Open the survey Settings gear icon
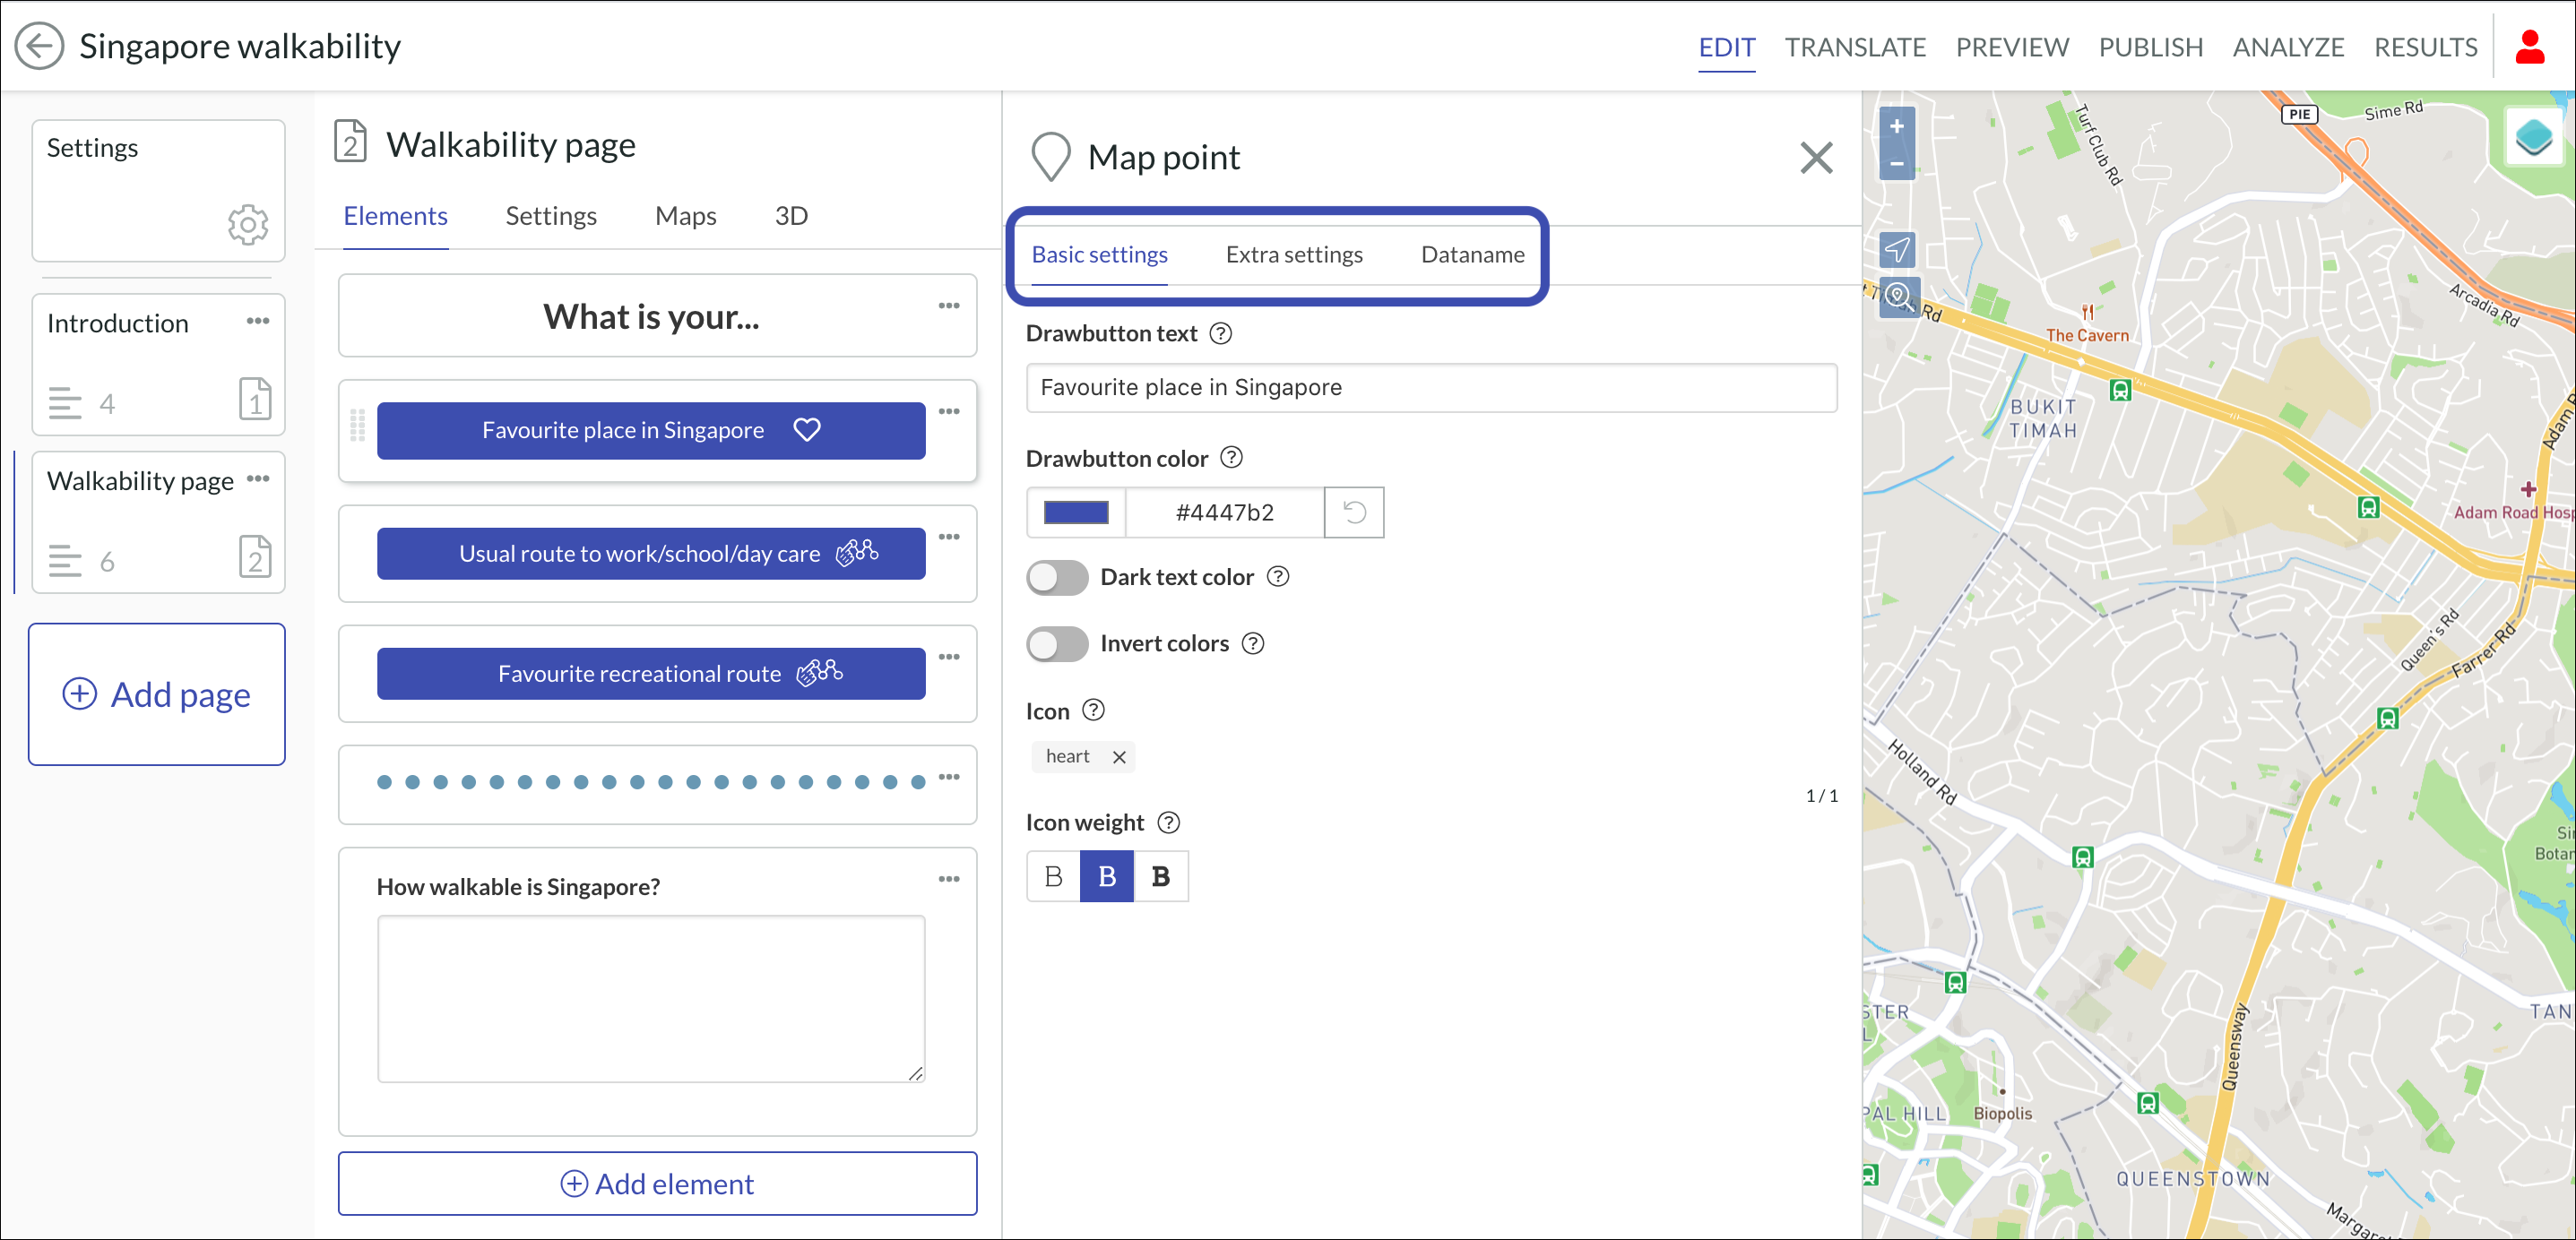 pos(247,224)
